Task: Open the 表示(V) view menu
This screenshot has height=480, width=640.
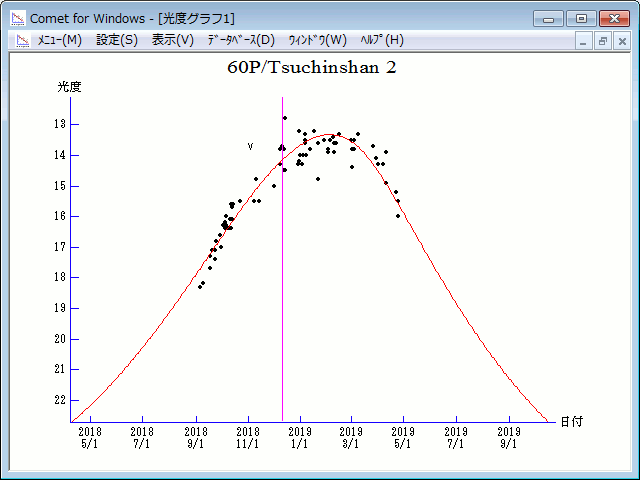Action: pos(172,40)
